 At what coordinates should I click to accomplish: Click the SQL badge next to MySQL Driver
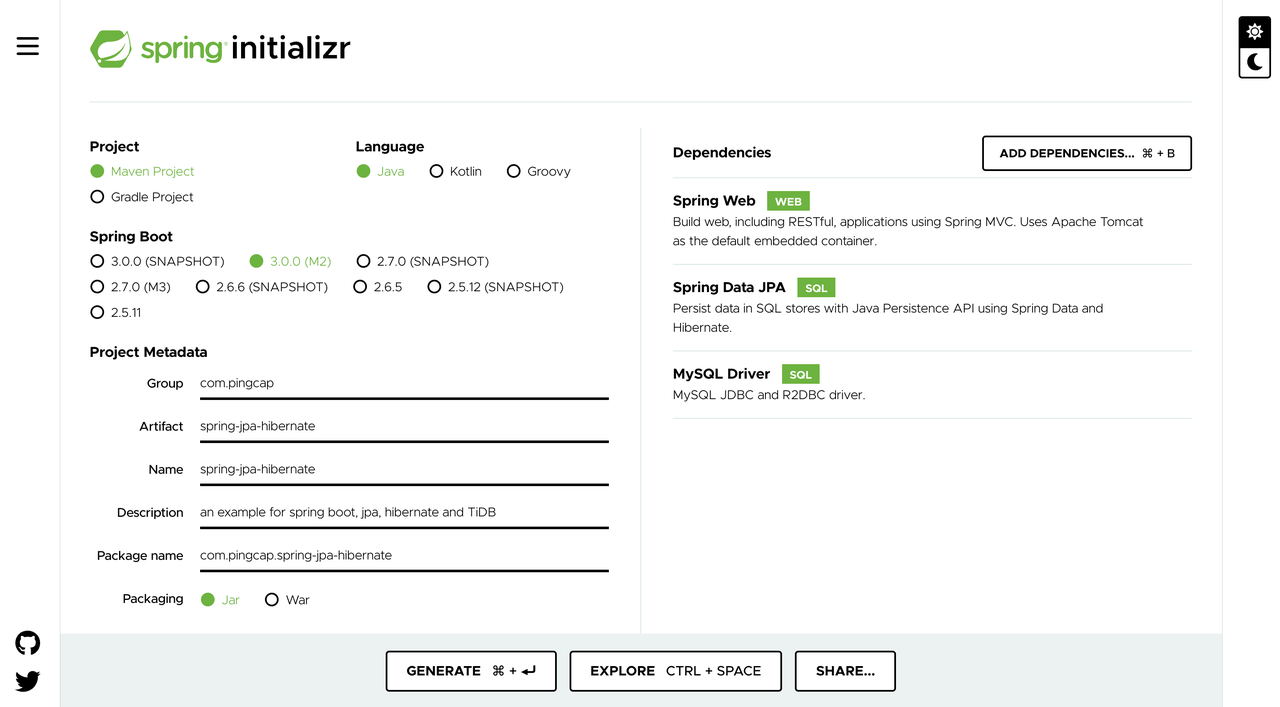pos(800,374)
